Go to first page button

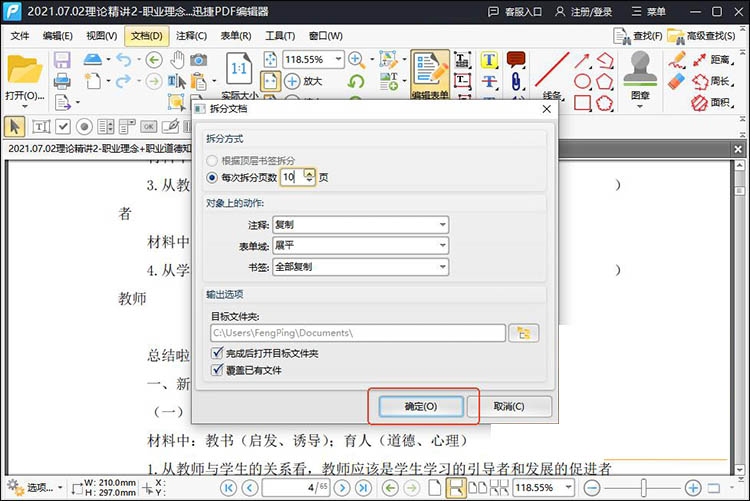[228, 488]
